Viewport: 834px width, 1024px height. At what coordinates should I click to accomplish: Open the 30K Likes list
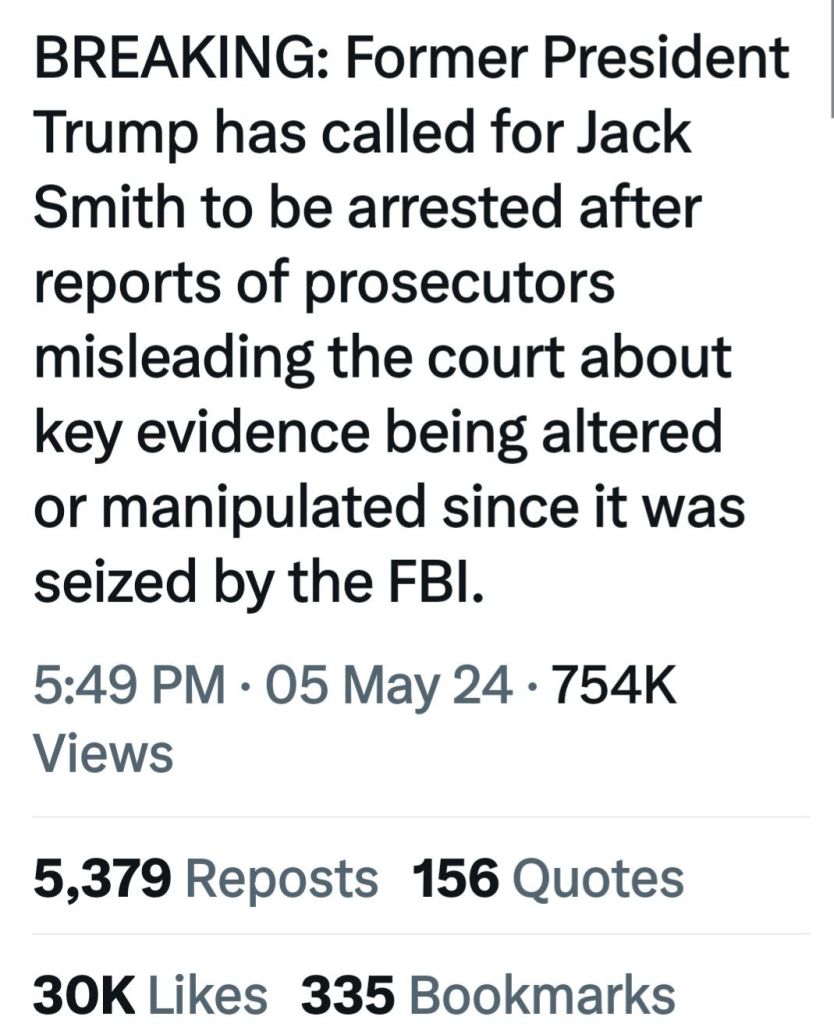(x=151, y=996)
